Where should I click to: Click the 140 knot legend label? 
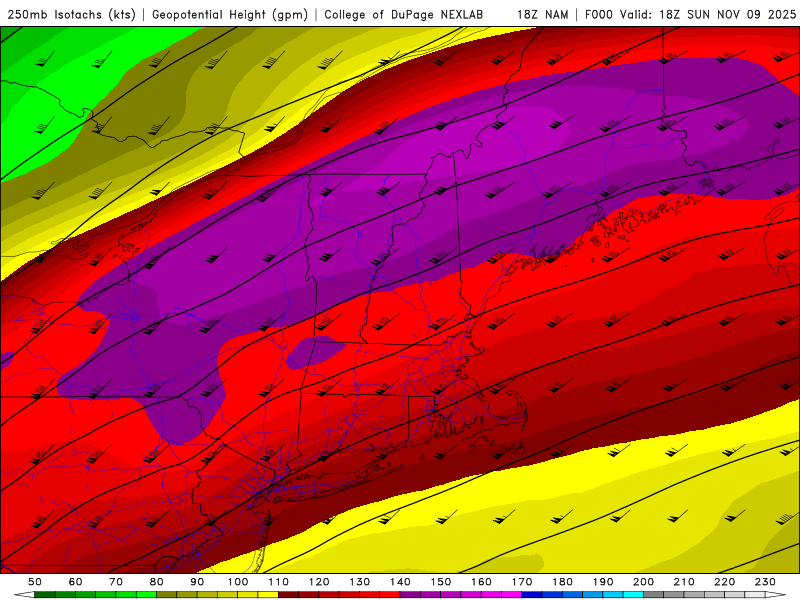tap(400, 582)
